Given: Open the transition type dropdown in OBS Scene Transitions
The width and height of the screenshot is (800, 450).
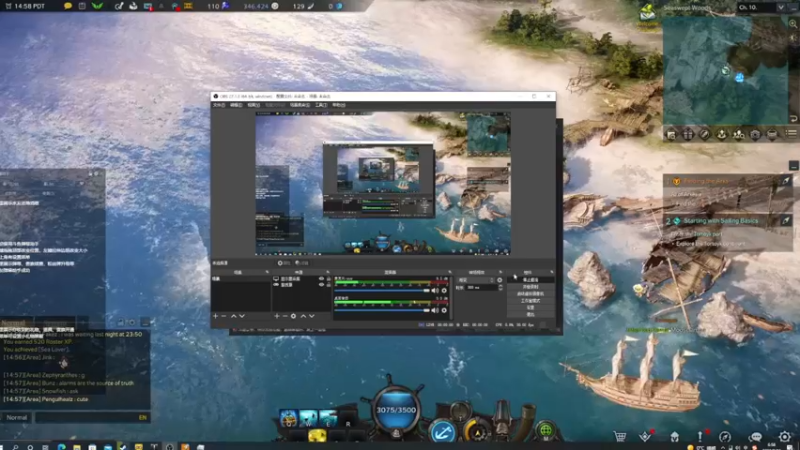Looking at the screenshot, I should point(476,280).
